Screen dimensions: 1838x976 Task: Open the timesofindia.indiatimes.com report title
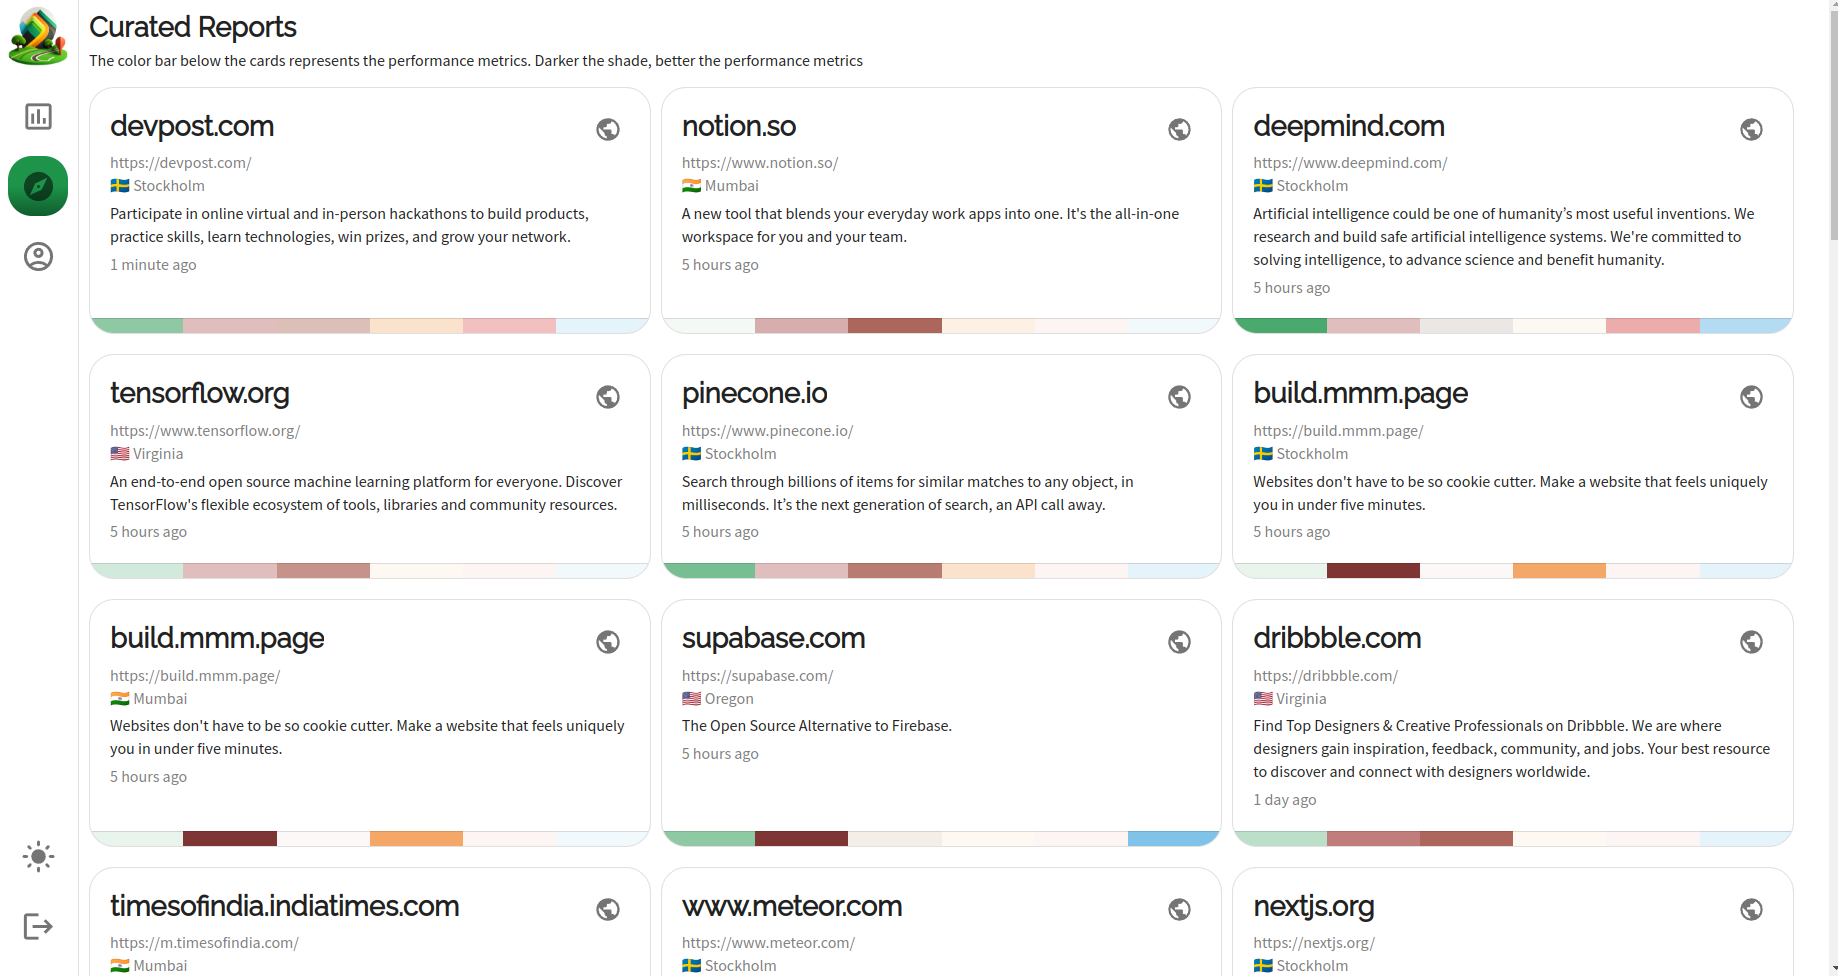(285, 906)
